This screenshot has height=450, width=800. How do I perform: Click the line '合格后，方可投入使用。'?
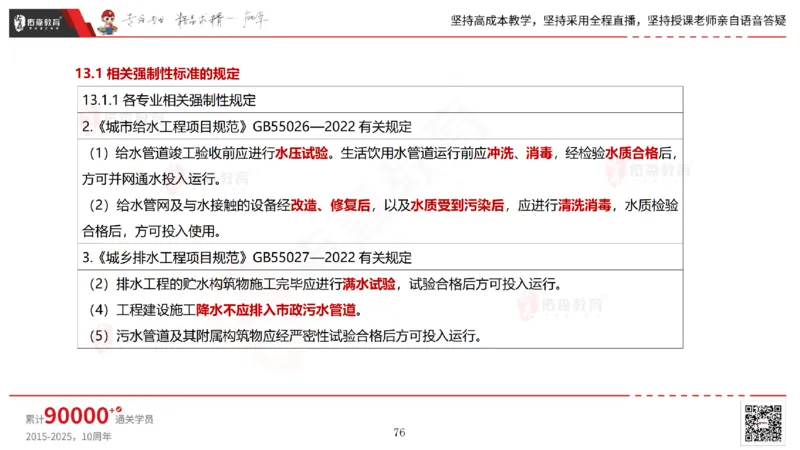click(x=152, y=231)
